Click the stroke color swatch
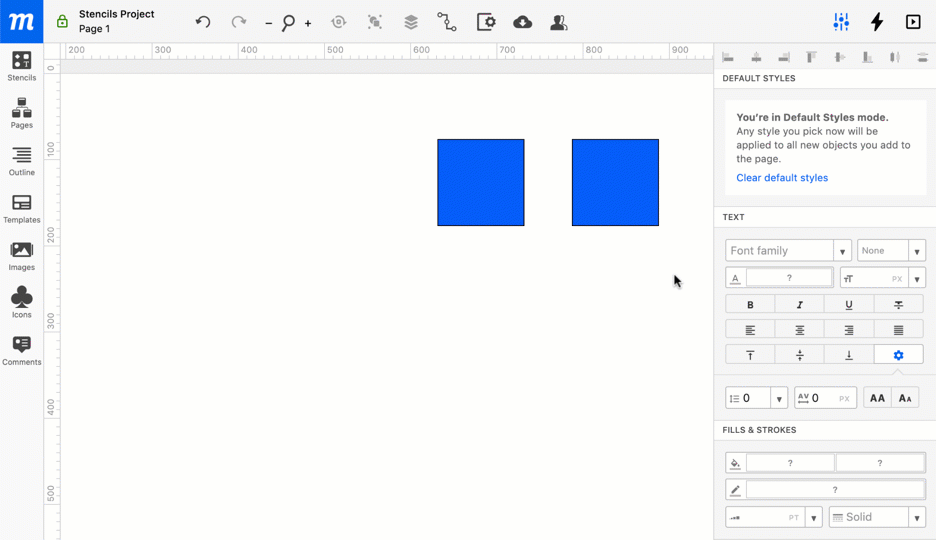The width and height of the screenshot is (936, 540). click(x=835, y=490)
